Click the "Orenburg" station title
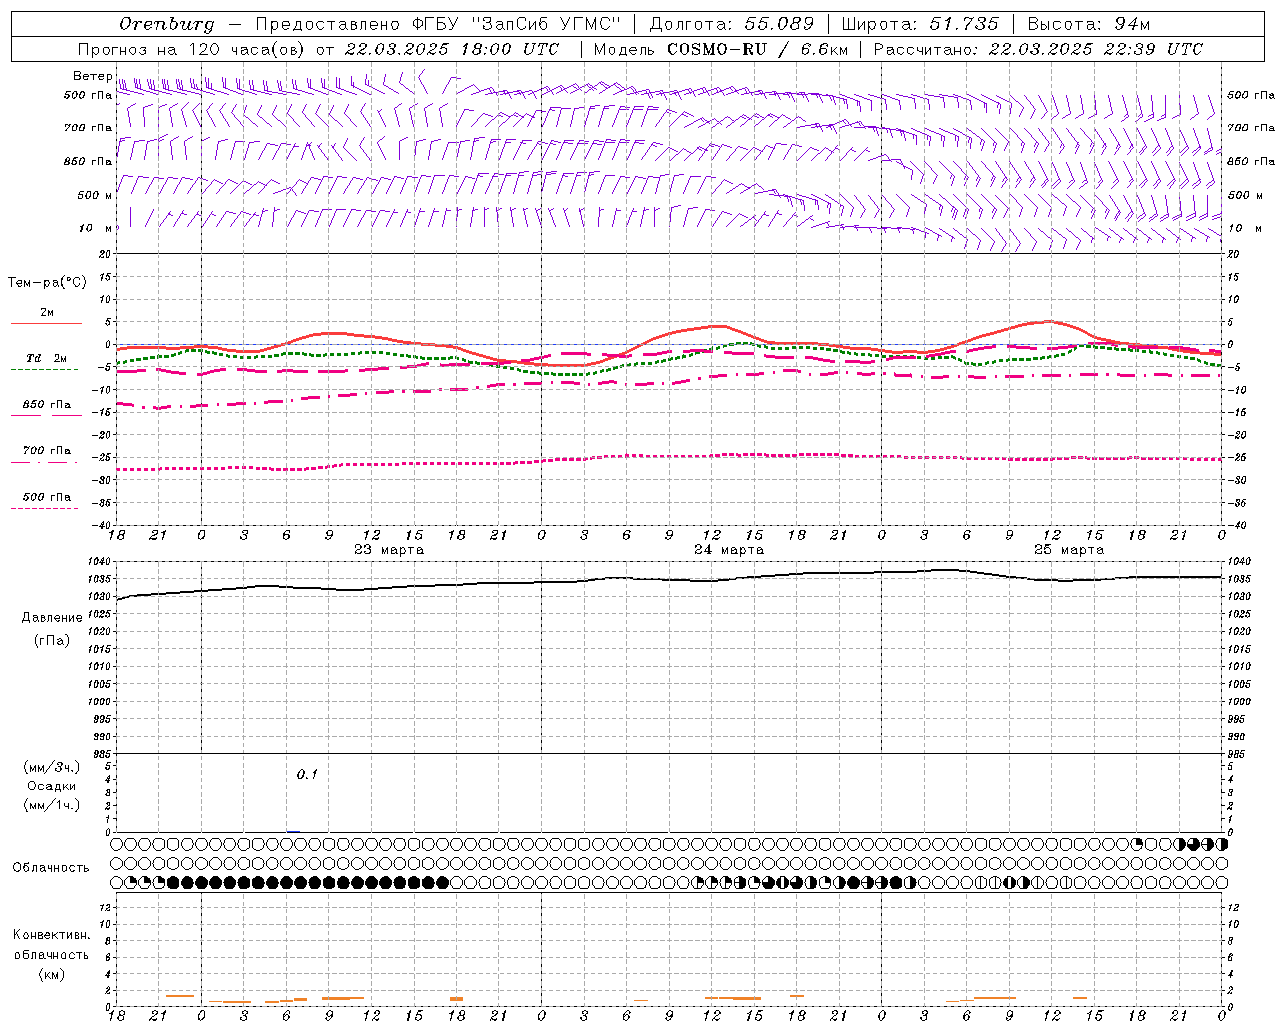The width and height of the screenshot is (1280, 1024). click(x=166, y=24)
